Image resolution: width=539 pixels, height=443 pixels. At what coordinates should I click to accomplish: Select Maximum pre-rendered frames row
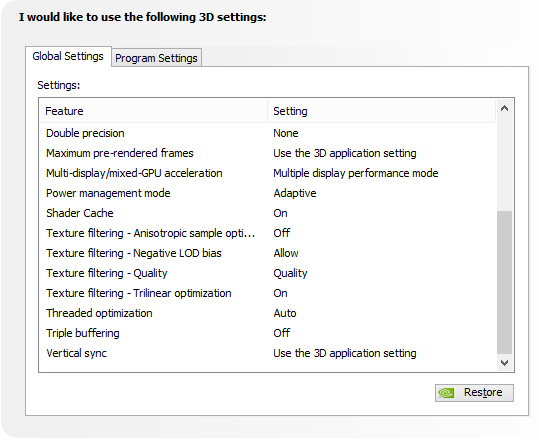(268, 153)
